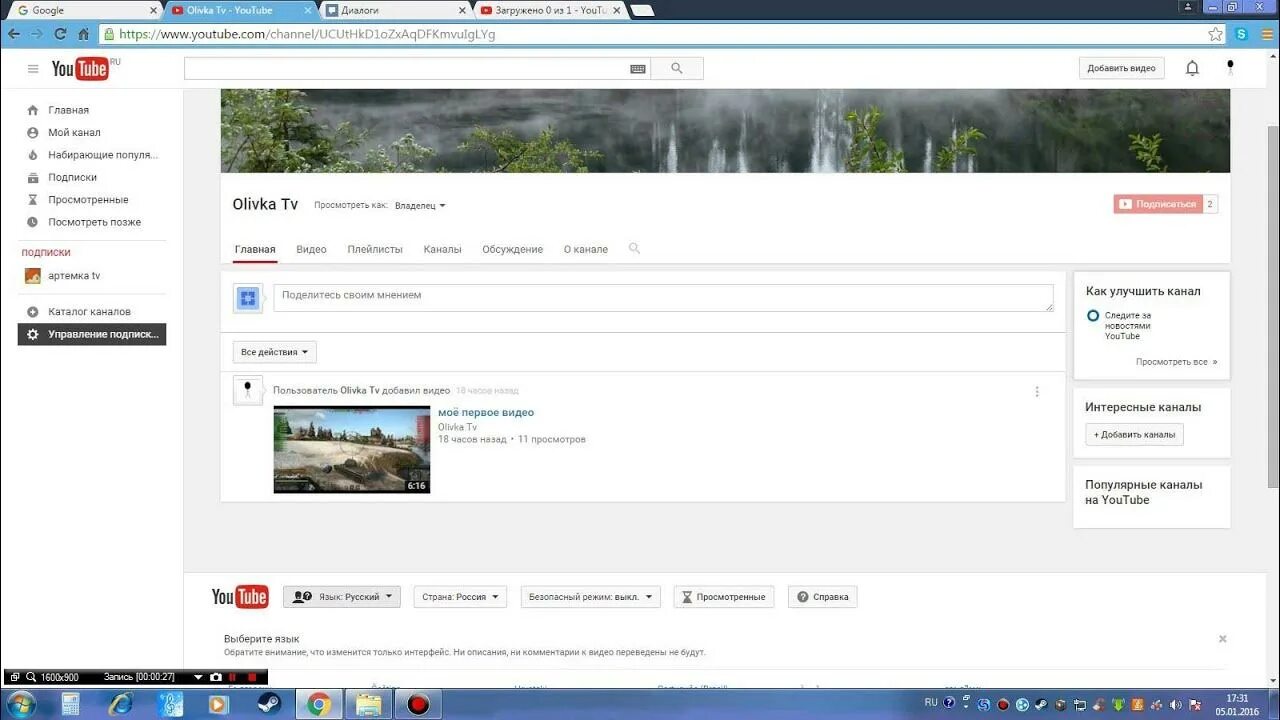This screenshot has width=1280, height=720.
Task: Select the 'Главная' channel tab
Action: pyautogui.click(x=255, y=249)
